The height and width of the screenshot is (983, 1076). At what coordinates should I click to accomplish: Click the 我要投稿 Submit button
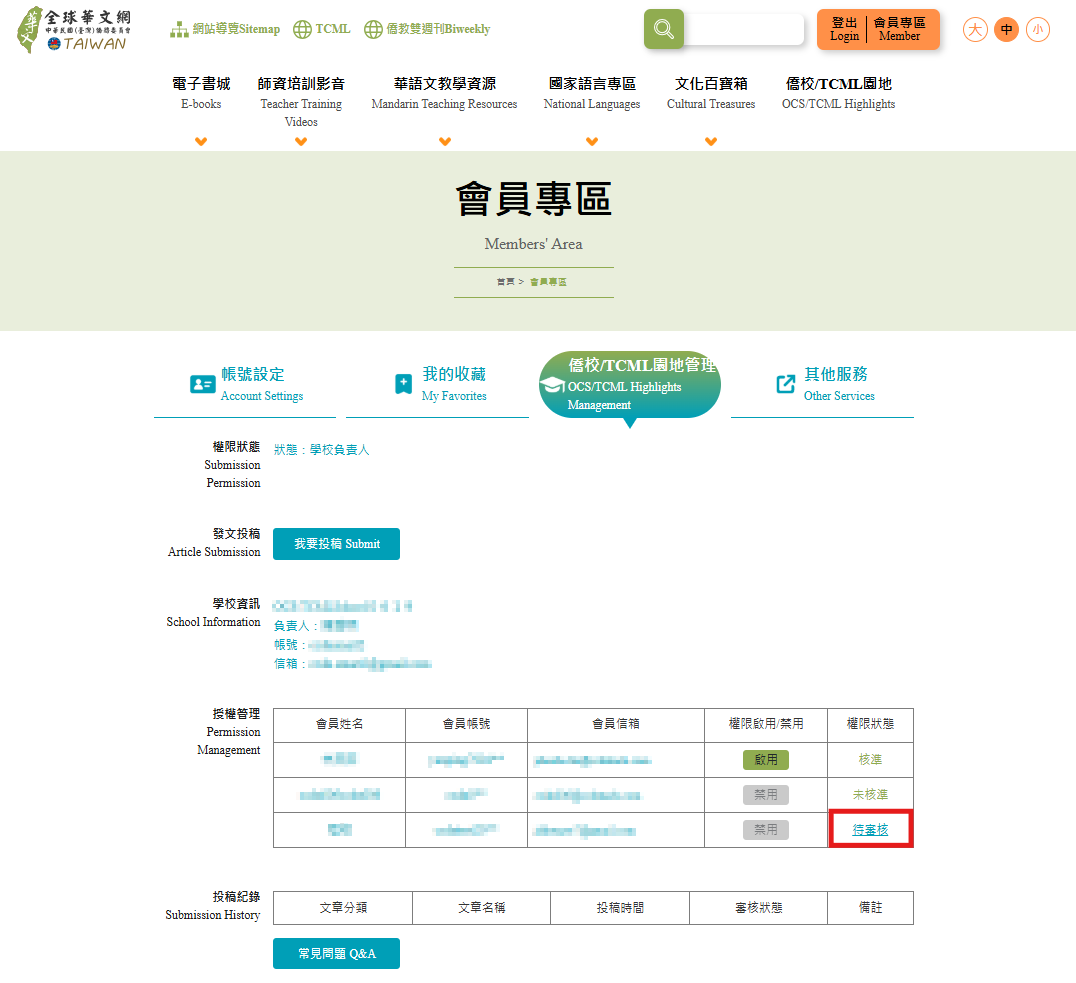tap(336, 544)
